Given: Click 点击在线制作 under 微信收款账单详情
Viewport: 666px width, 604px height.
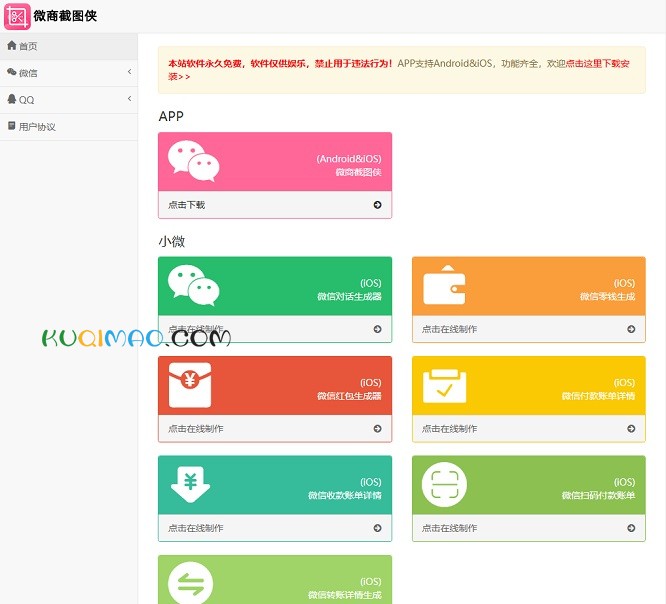Looking at the screenshot, I should [195, 528].
